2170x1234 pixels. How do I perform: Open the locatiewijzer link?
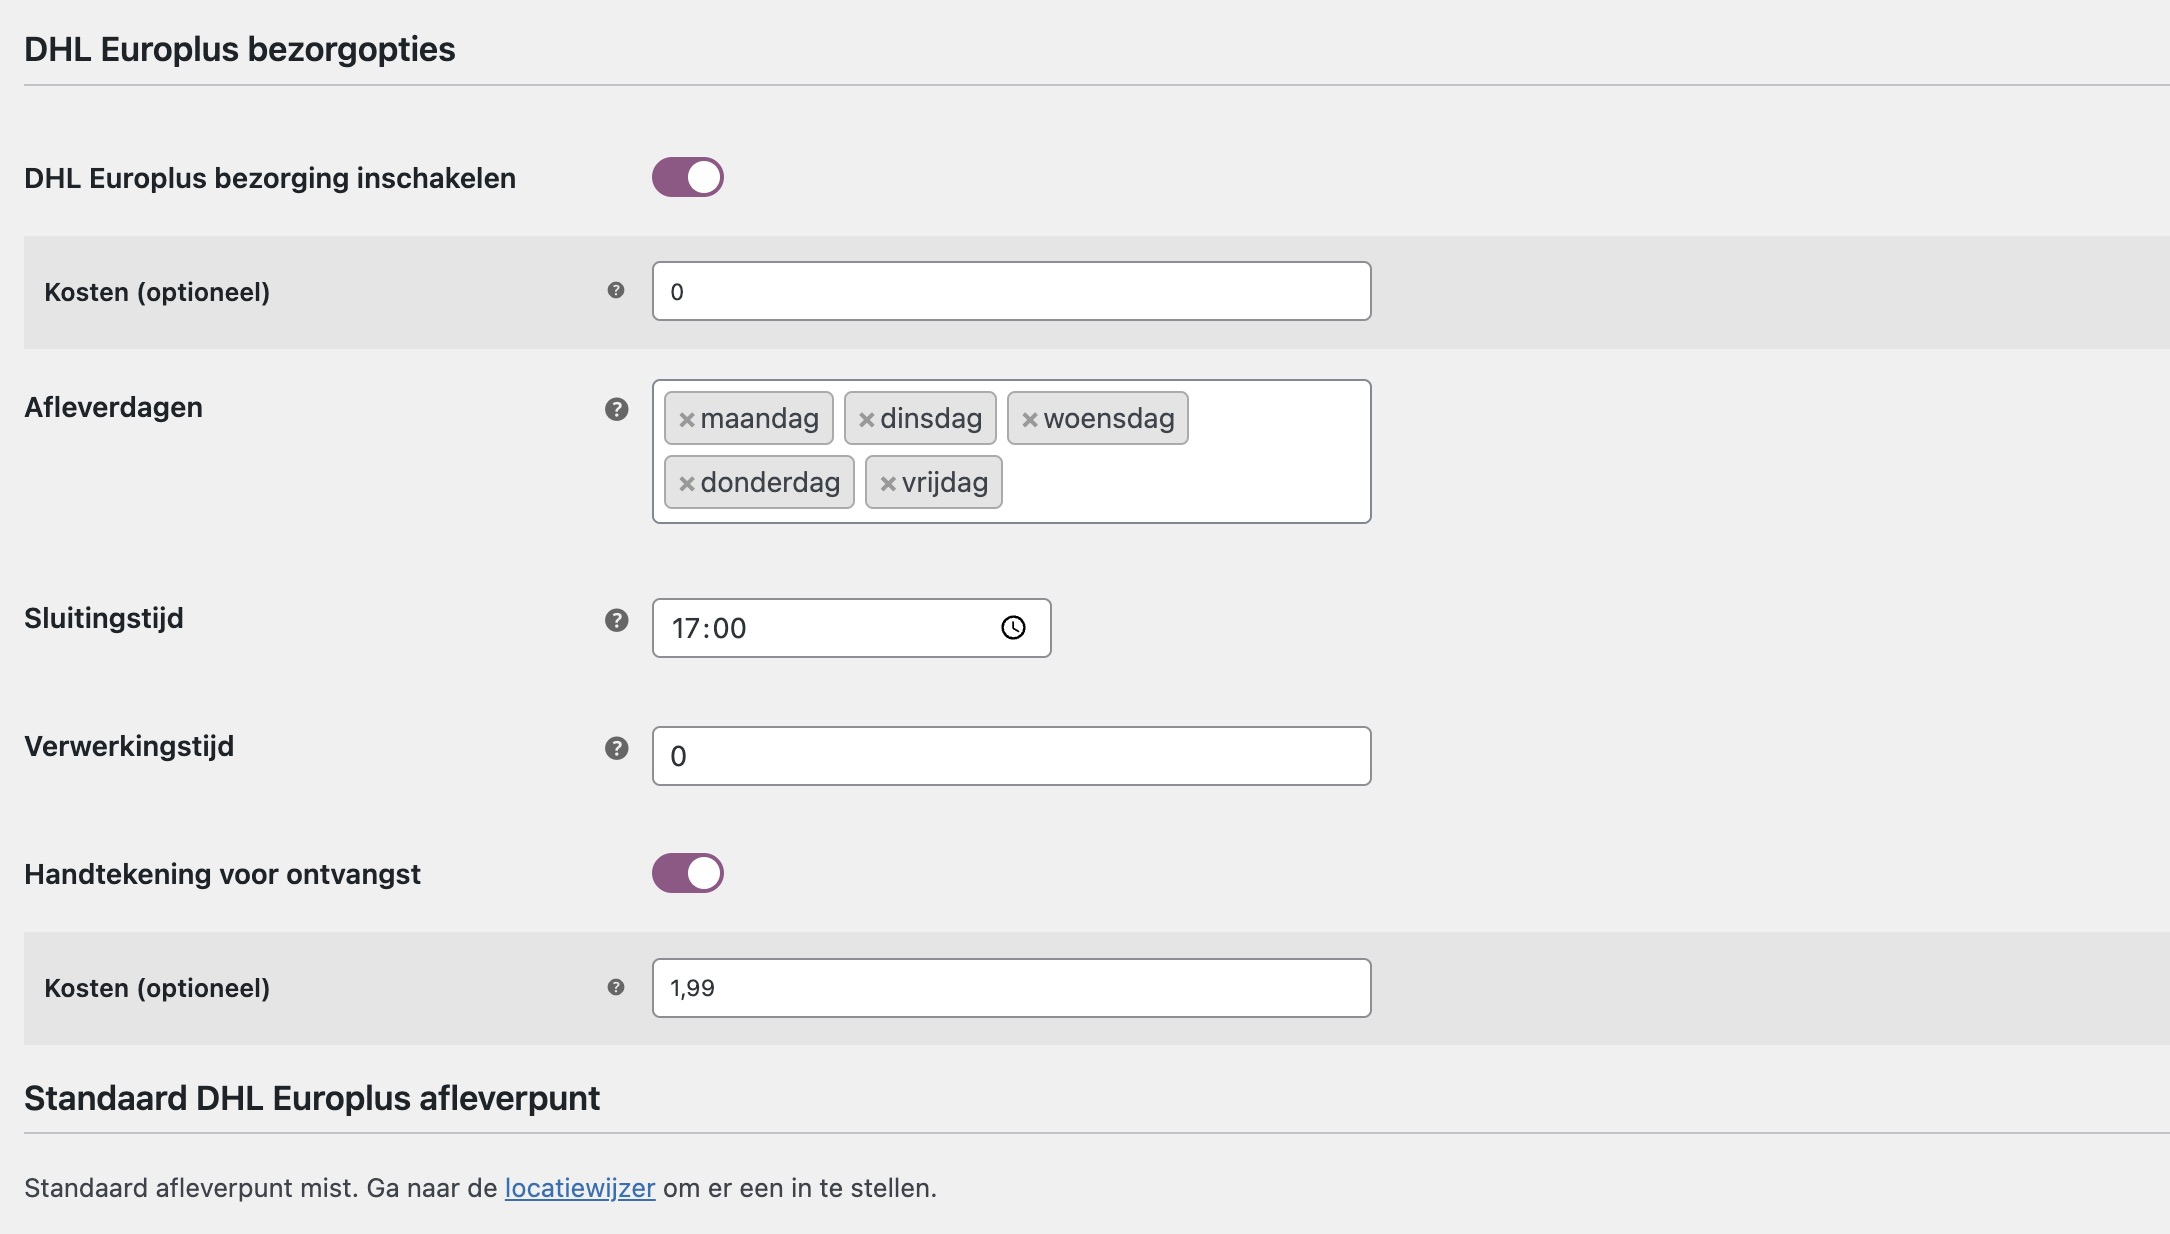point(580,1188)
